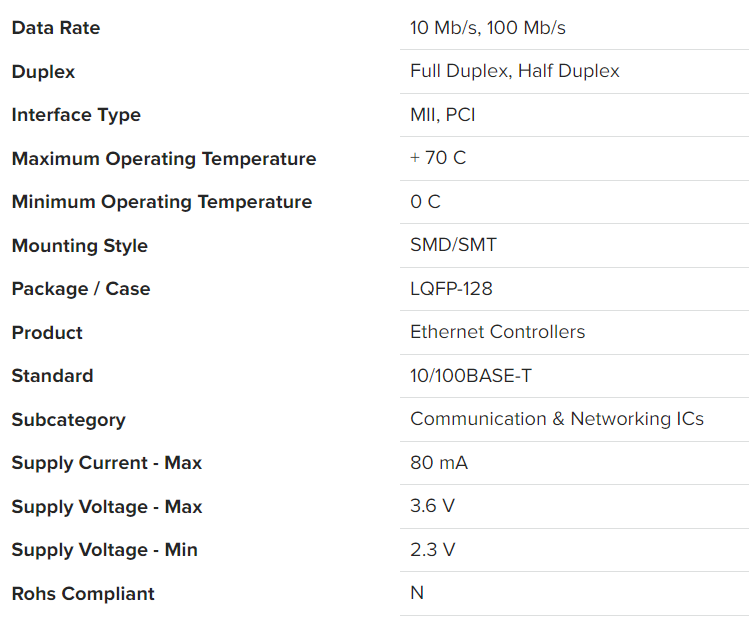This screenshot has width=749, height=630.
Task: Click the Minimum Operating Temperature label
Action: [x=162, y=202]
